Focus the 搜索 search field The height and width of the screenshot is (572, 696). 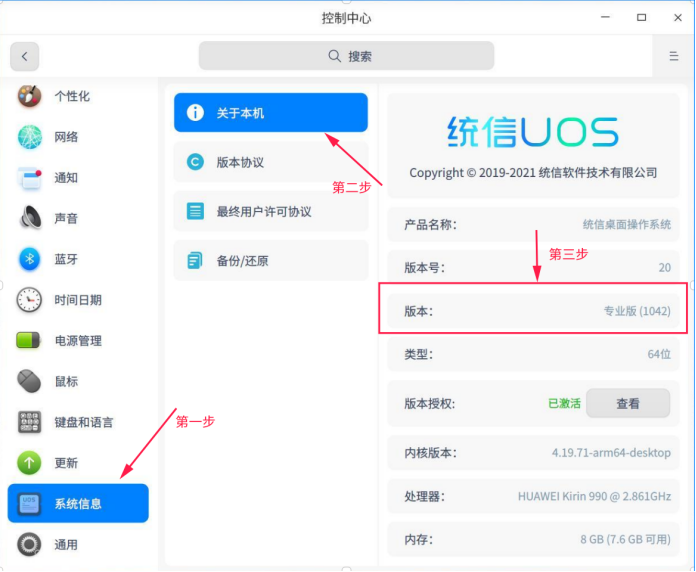click(x=346, y=56)
